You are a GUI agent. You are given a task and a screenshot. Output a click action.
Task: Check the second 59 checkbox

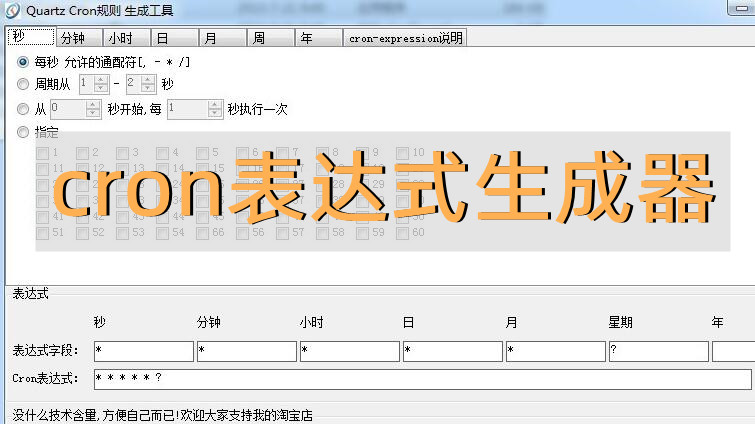pyautogui.click(x=363, y=233)
